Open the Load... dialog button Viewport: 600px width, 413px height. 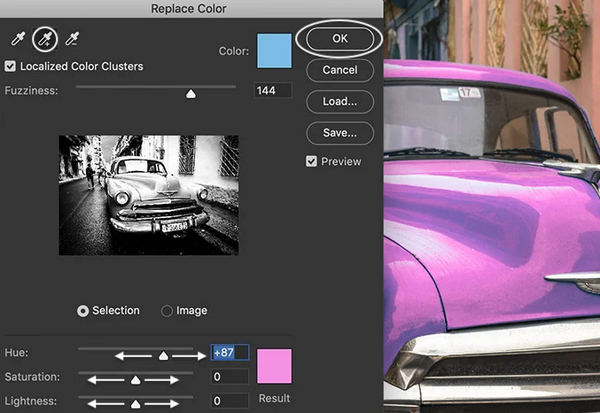(340, 101)
